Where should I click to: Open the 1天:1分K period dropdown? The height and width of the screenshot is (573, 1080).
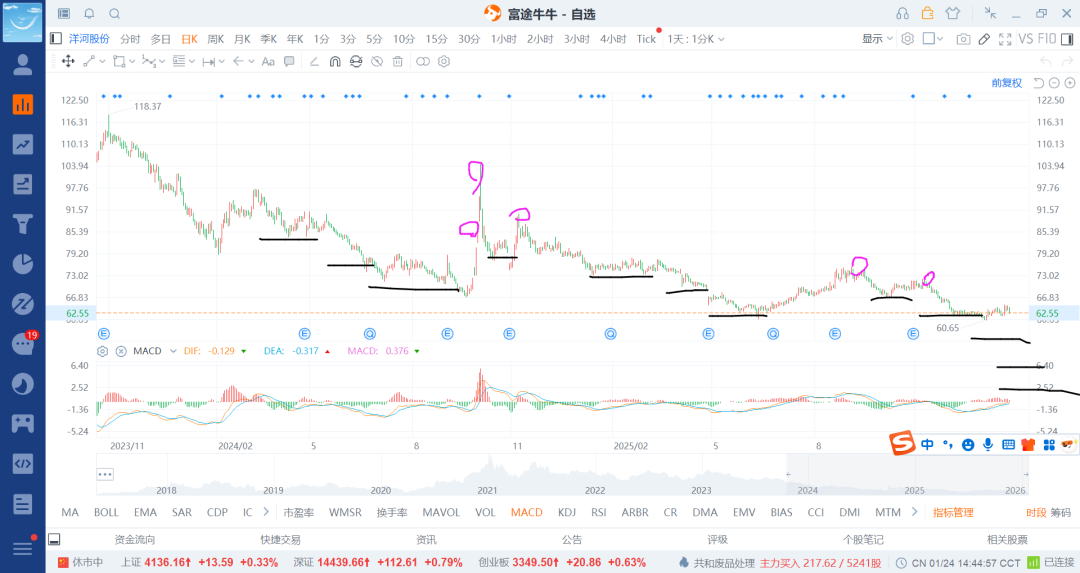tap(696, 39)
